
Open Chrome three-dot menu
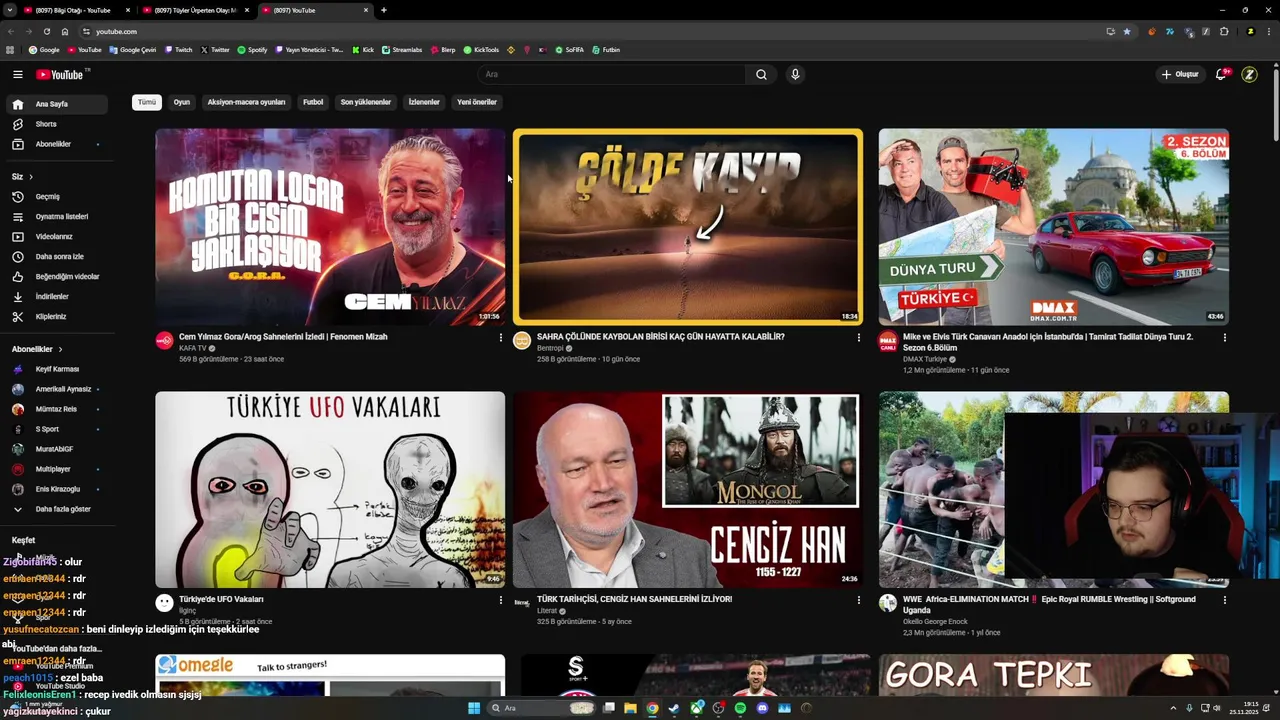1269,31
